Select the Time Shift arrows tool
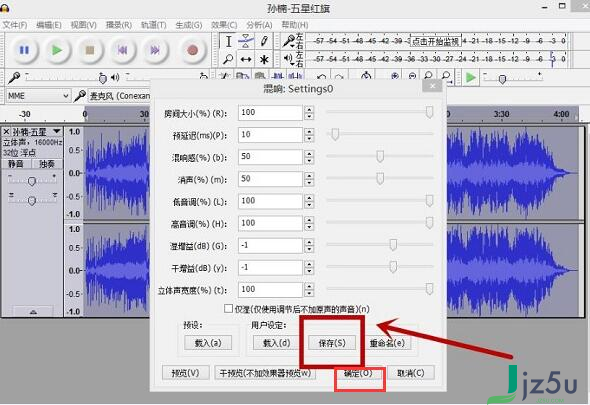 (x=246, y=59)
